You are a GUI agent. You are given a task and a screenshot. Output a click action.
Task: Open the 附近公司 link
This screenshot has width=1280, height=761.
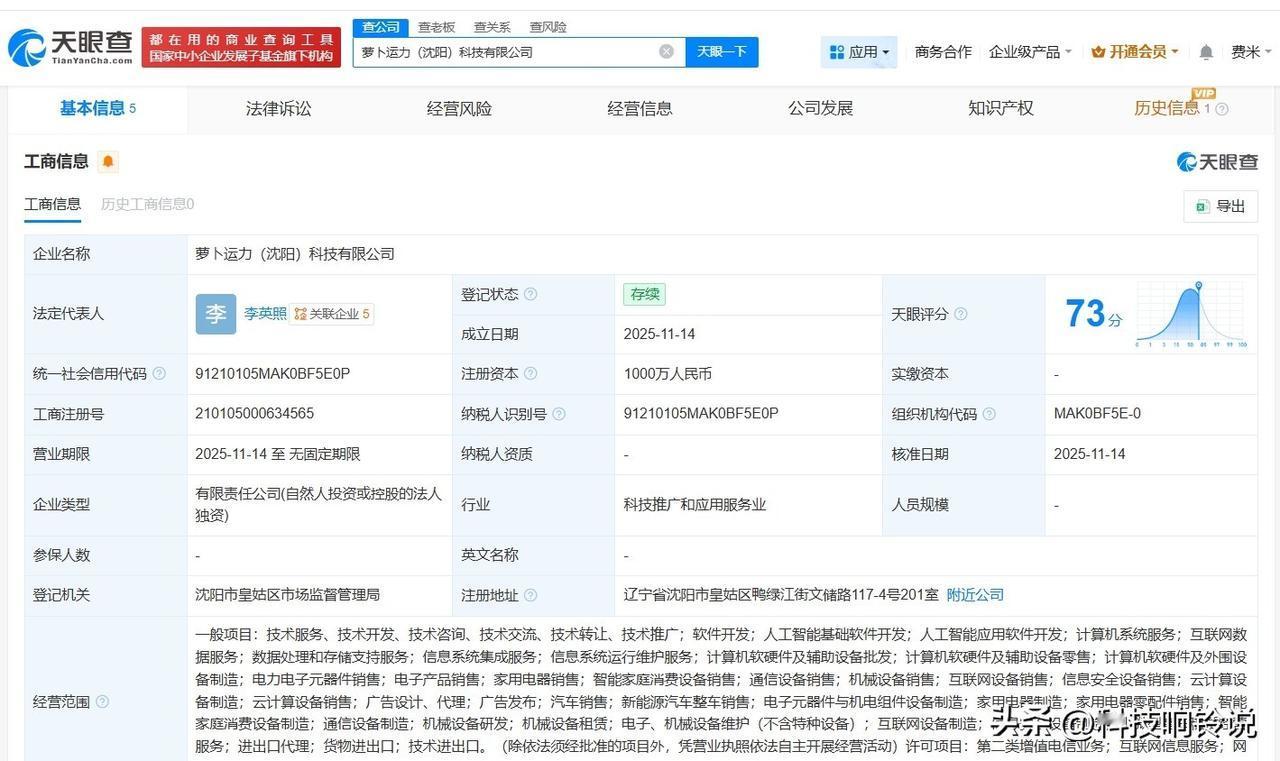[975, 594]
